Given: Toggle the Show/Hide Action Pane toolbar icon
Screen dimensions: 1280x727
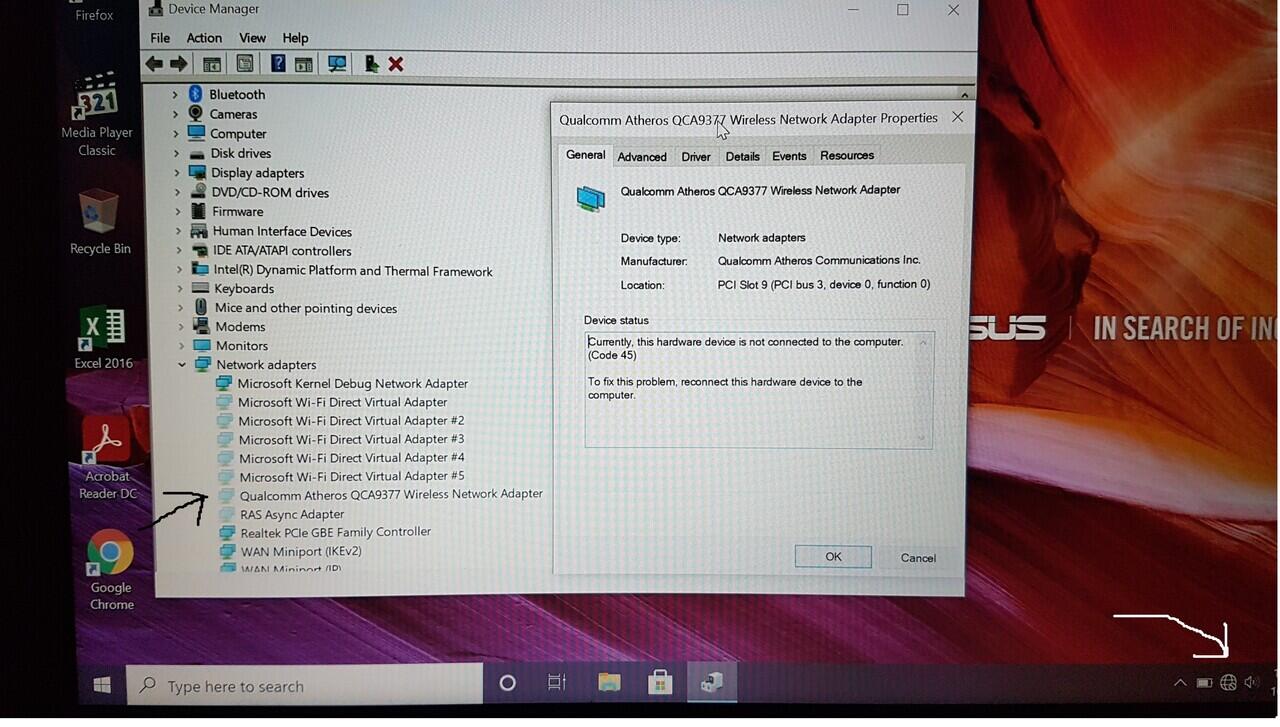Looking at the screenshot, I should 303,64.
